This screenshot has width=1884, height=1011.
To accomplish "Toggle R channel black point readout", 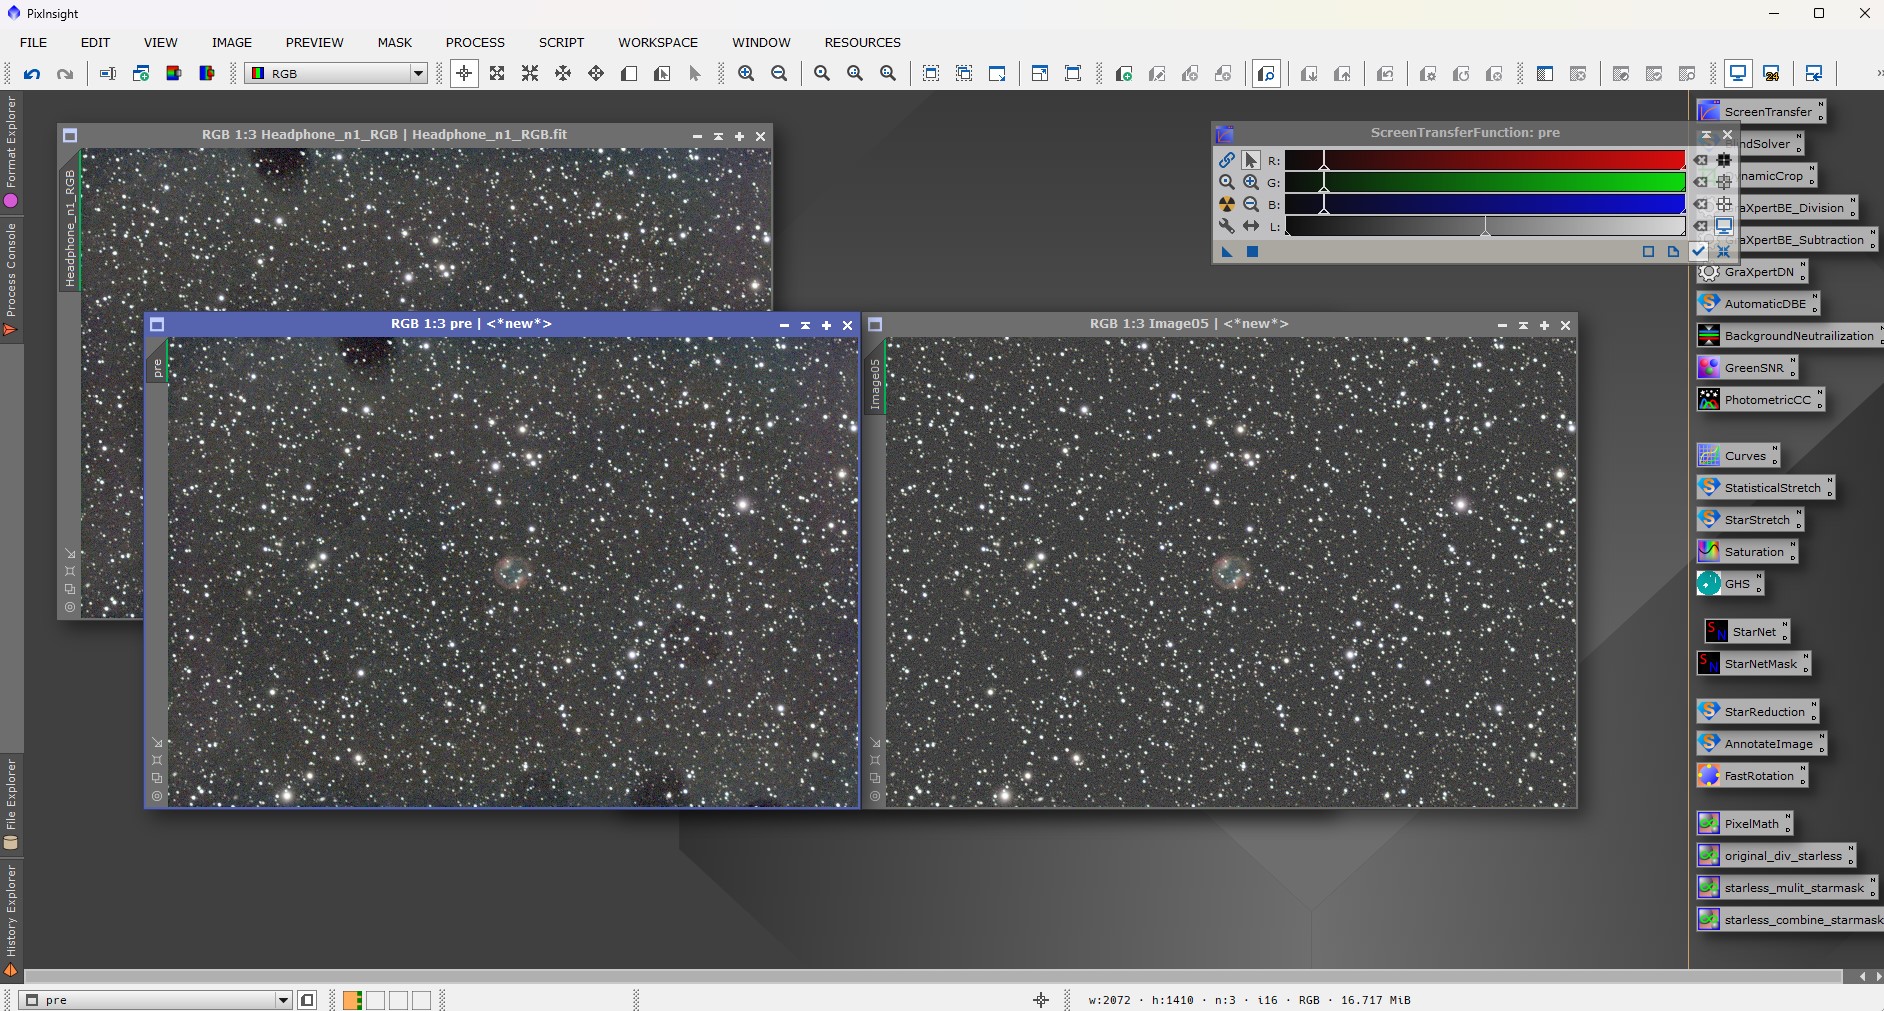I will click(x=1724, y=160).
